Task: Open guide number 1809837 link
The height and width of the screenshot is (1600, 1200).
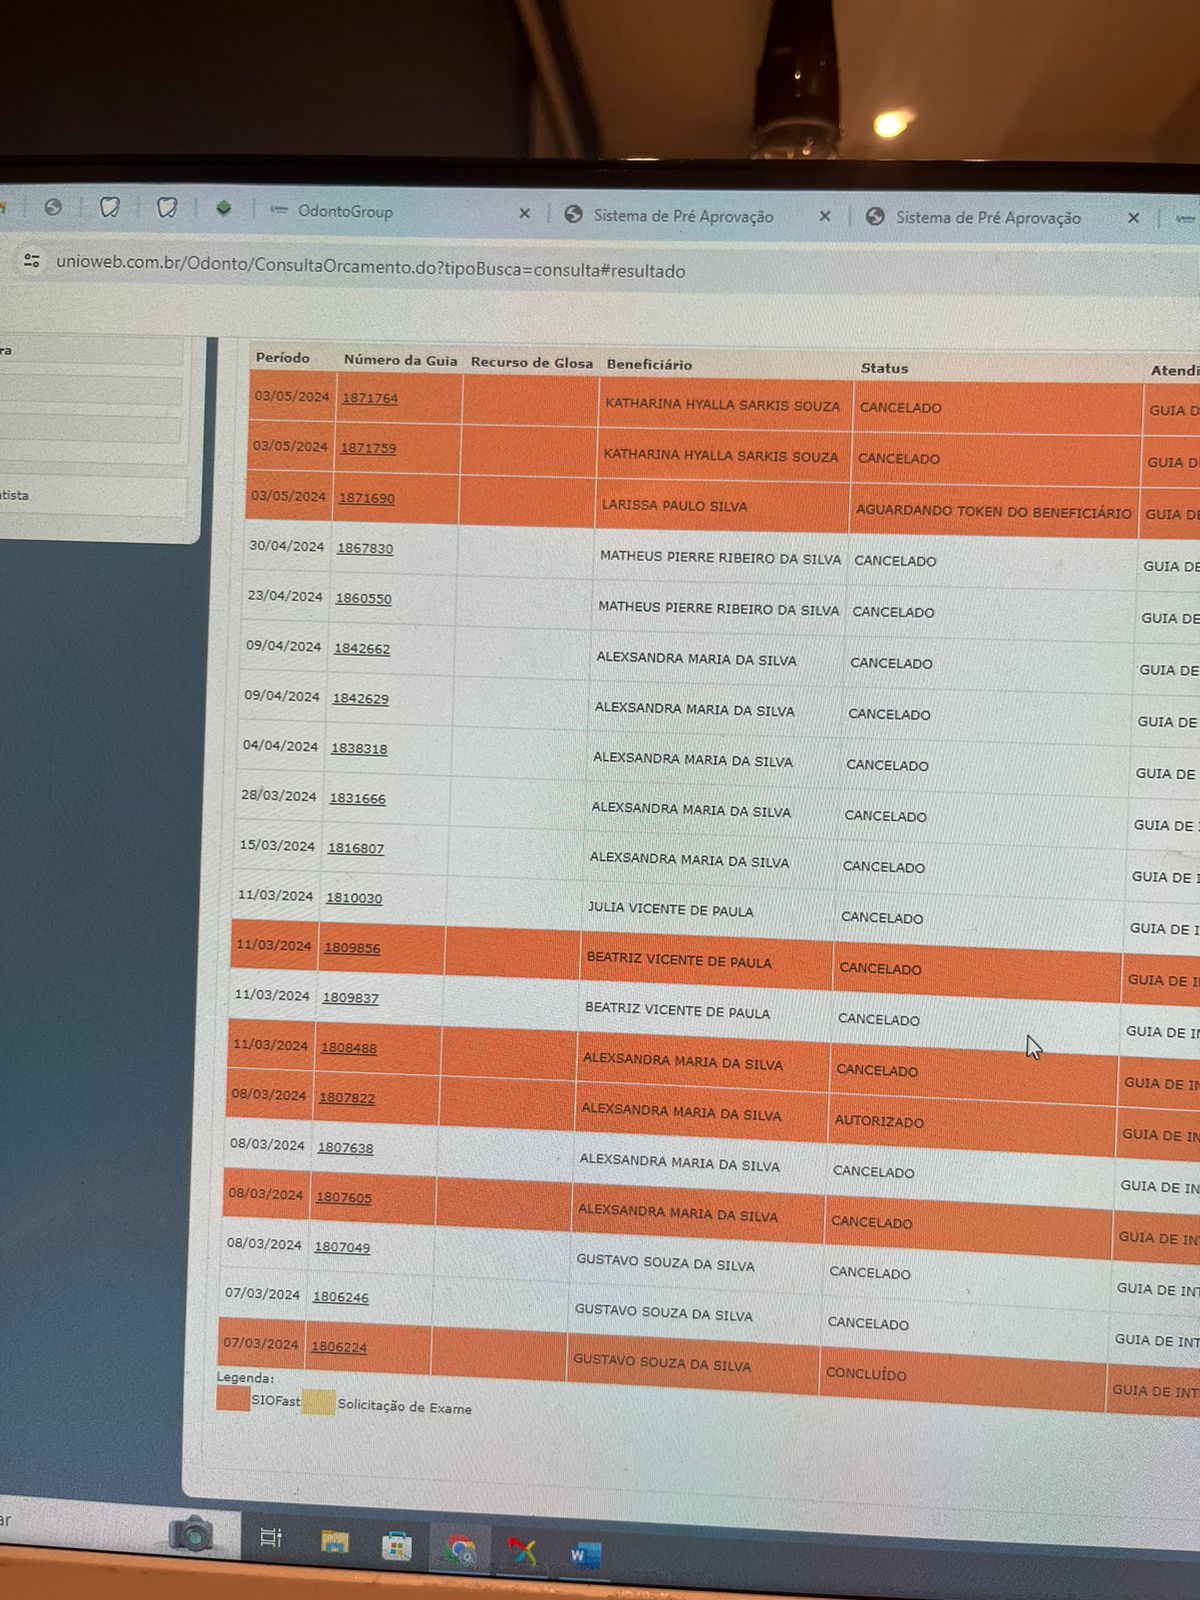Action: (350, 998)
